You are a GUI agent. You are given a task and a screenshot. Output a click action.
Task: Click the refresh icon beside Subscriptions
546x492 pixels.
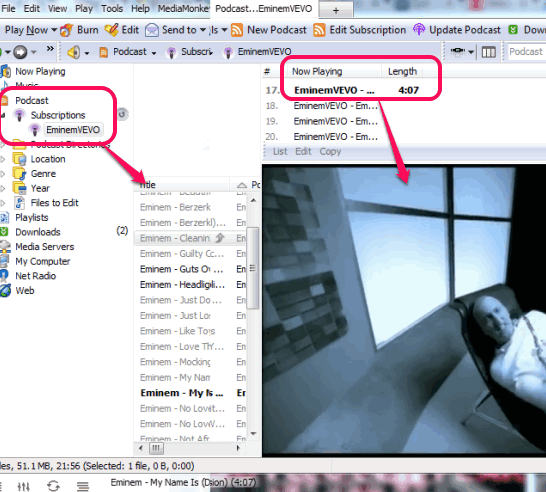click(122, 114)
